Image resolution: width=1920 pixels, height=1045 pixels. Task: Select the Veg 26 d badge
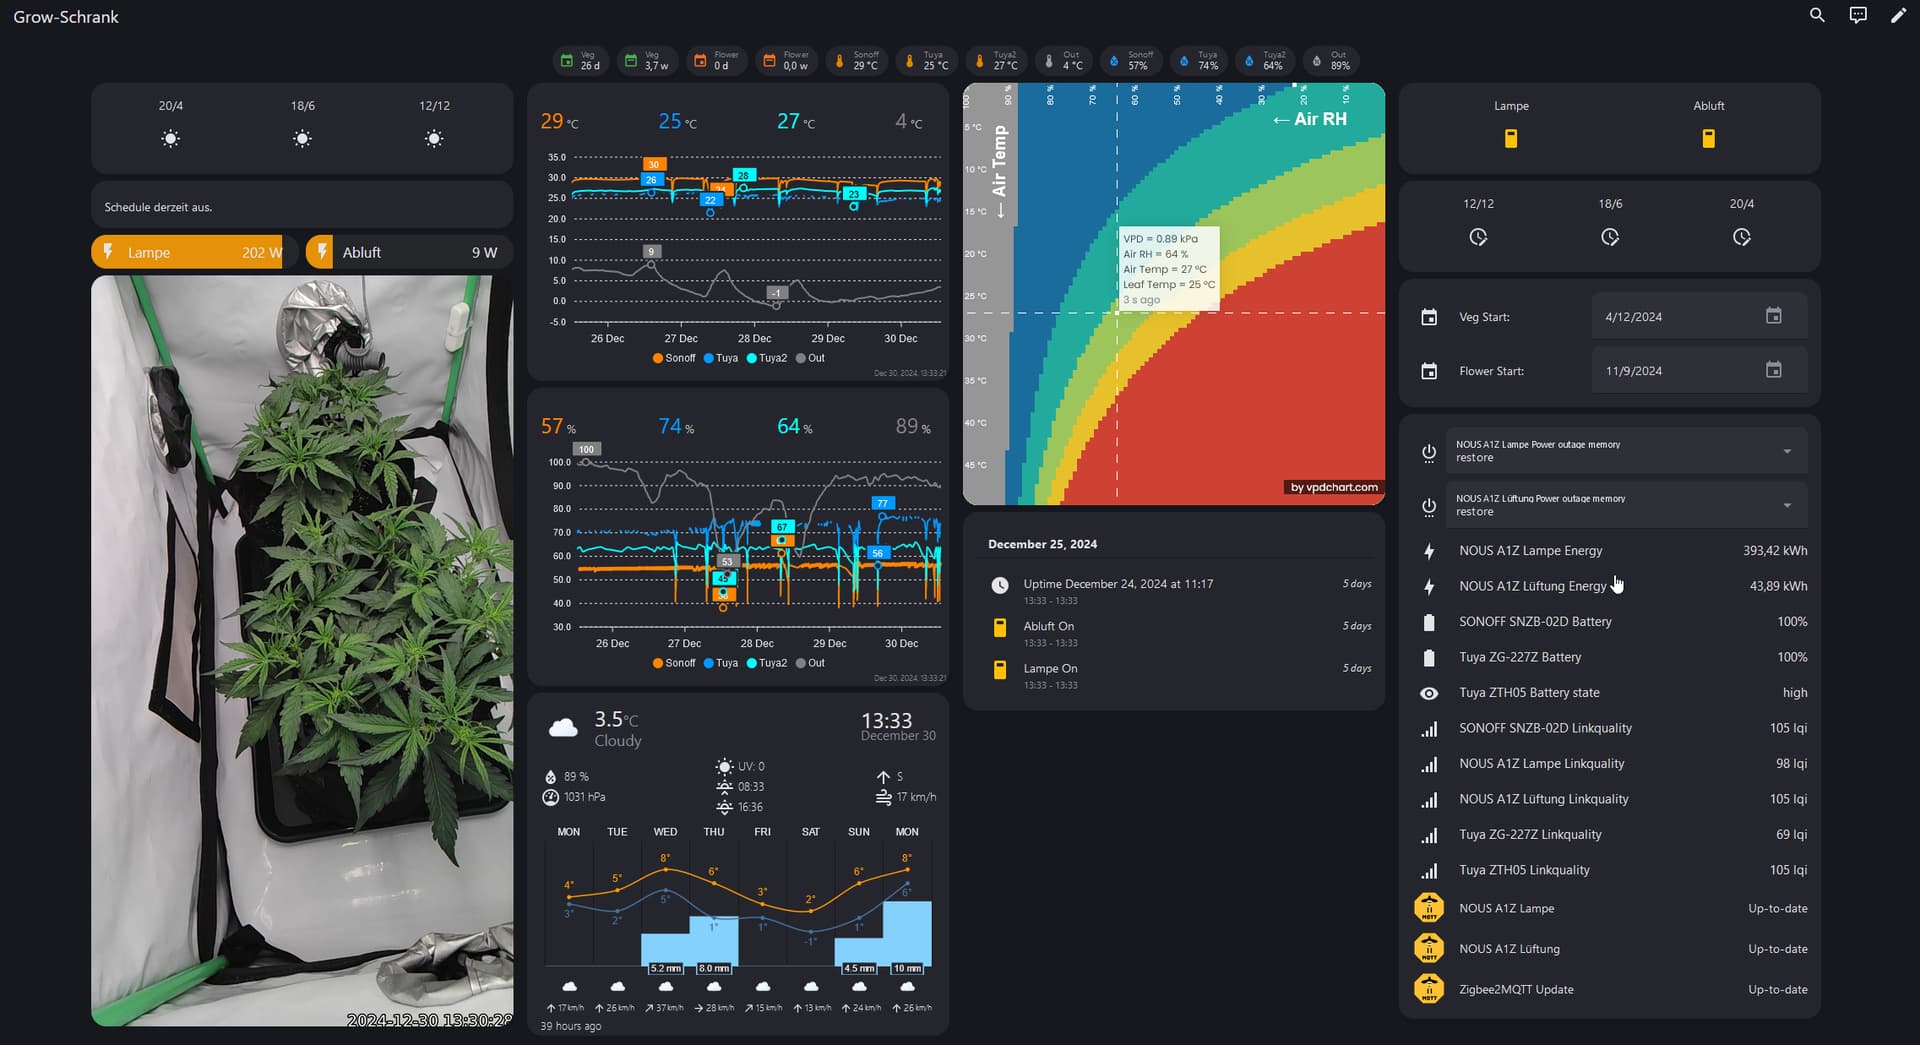pyautogui.click(x=581, y=61)
